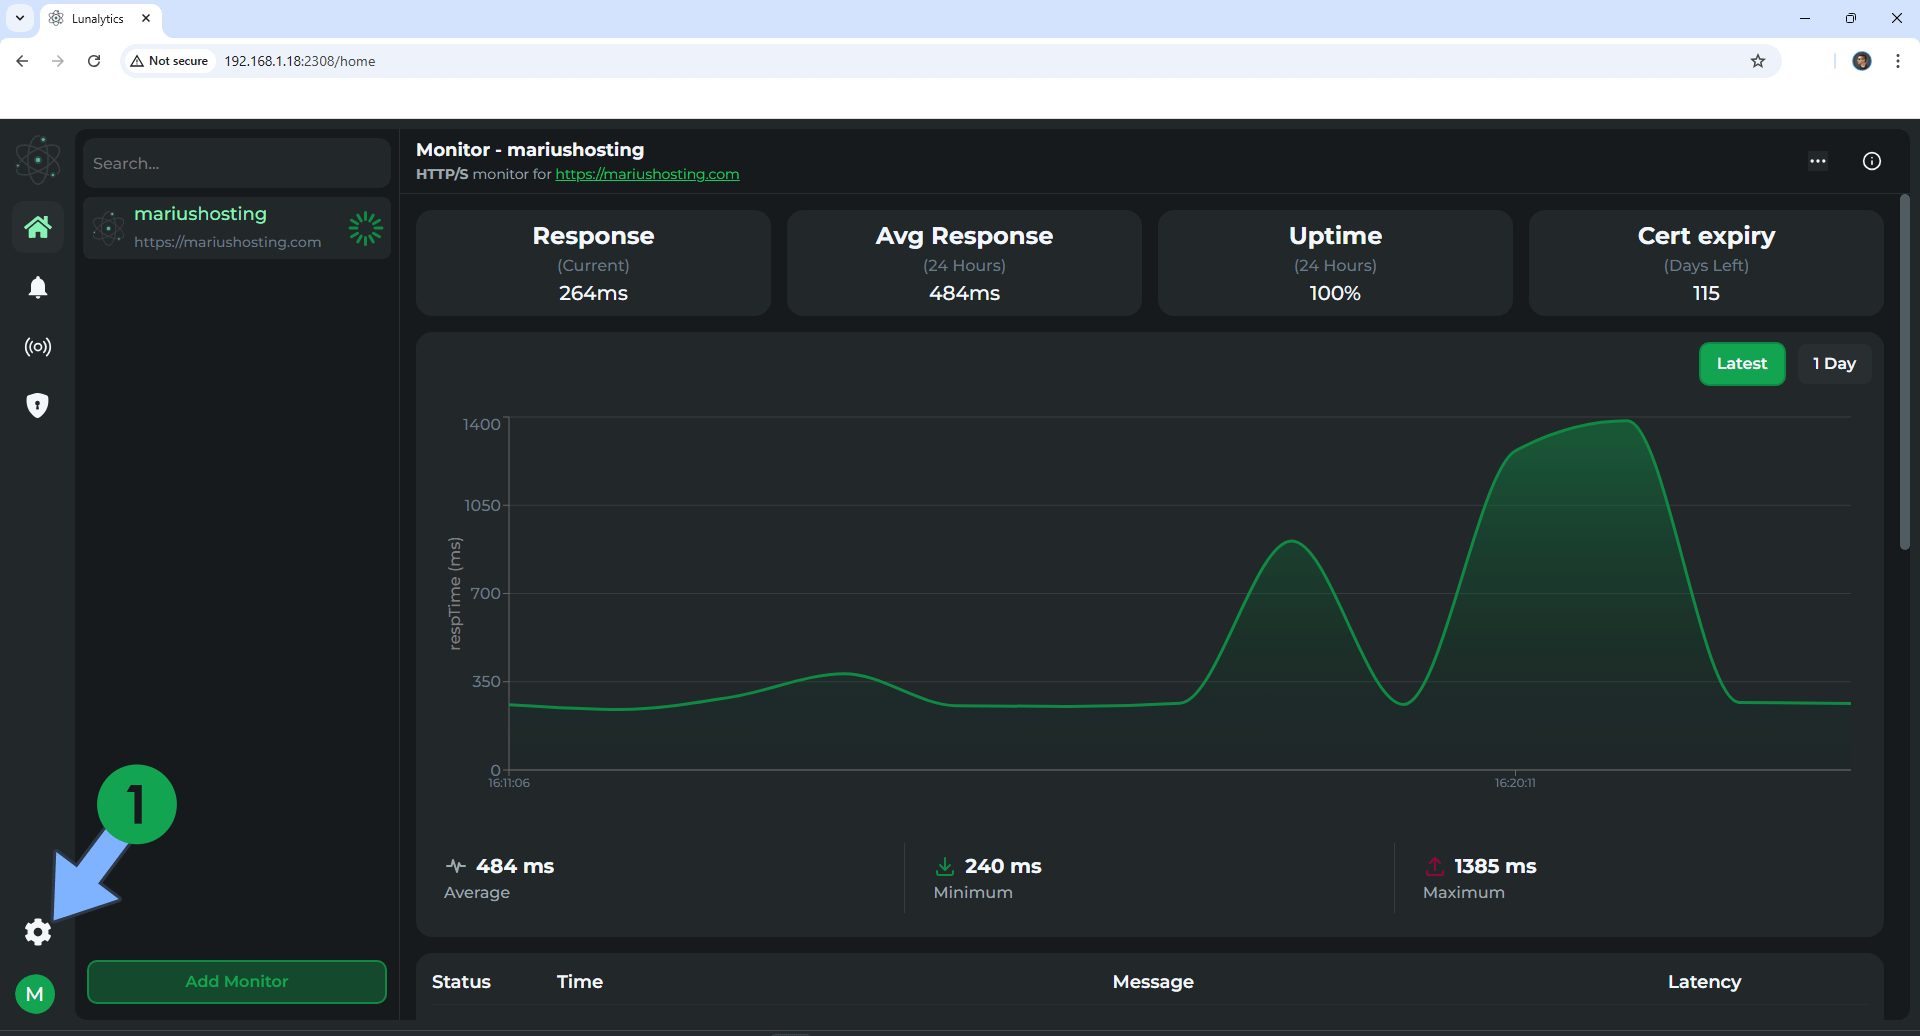Screen dimensions: 1920x1036
Task: Click the Not secure site info badge
Action: tap(169, 61)
